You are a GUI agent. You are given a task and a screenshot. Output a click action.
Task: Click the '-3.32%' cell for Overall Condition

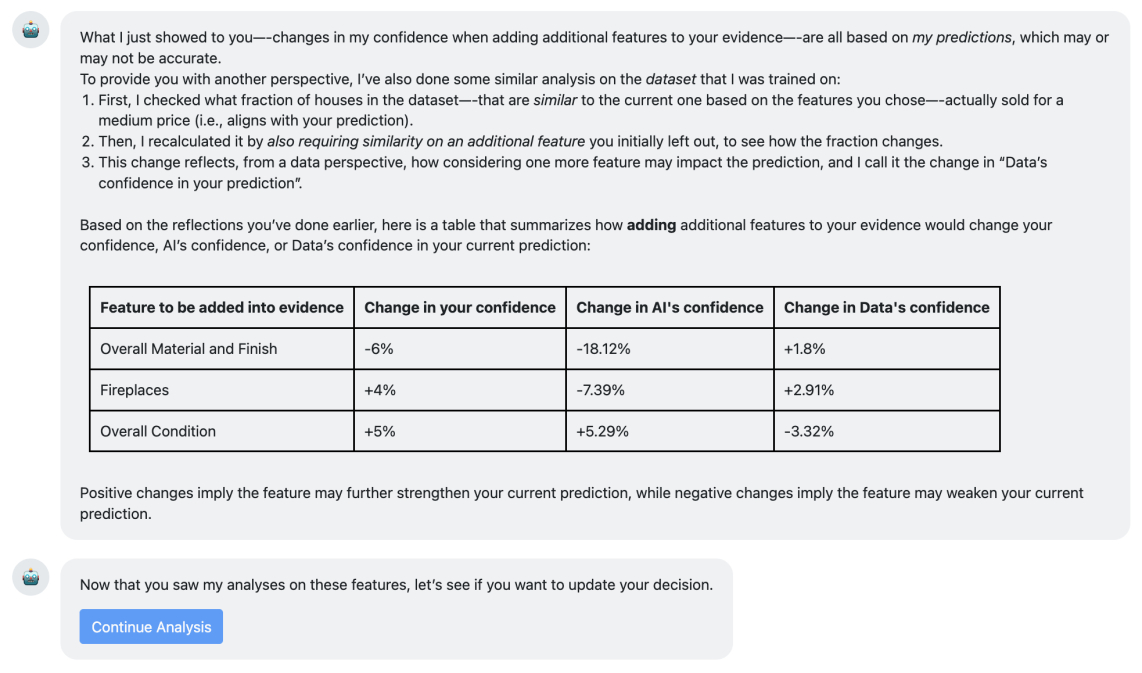click(x=807, y=431)
